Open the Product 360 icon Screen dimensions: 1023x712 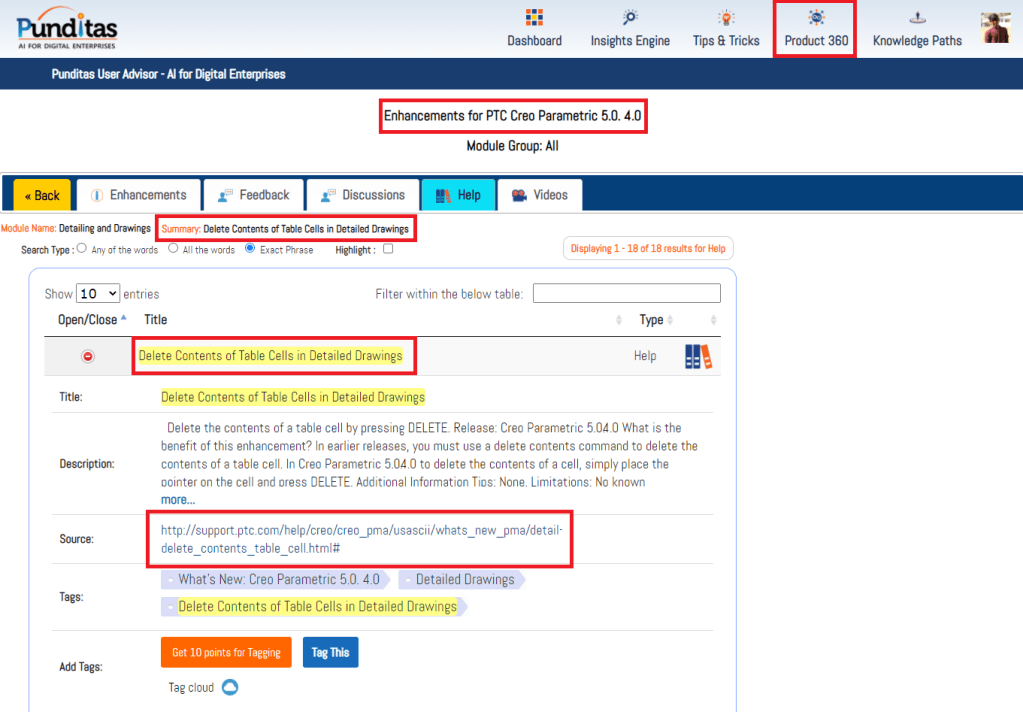tap(816, 18)
